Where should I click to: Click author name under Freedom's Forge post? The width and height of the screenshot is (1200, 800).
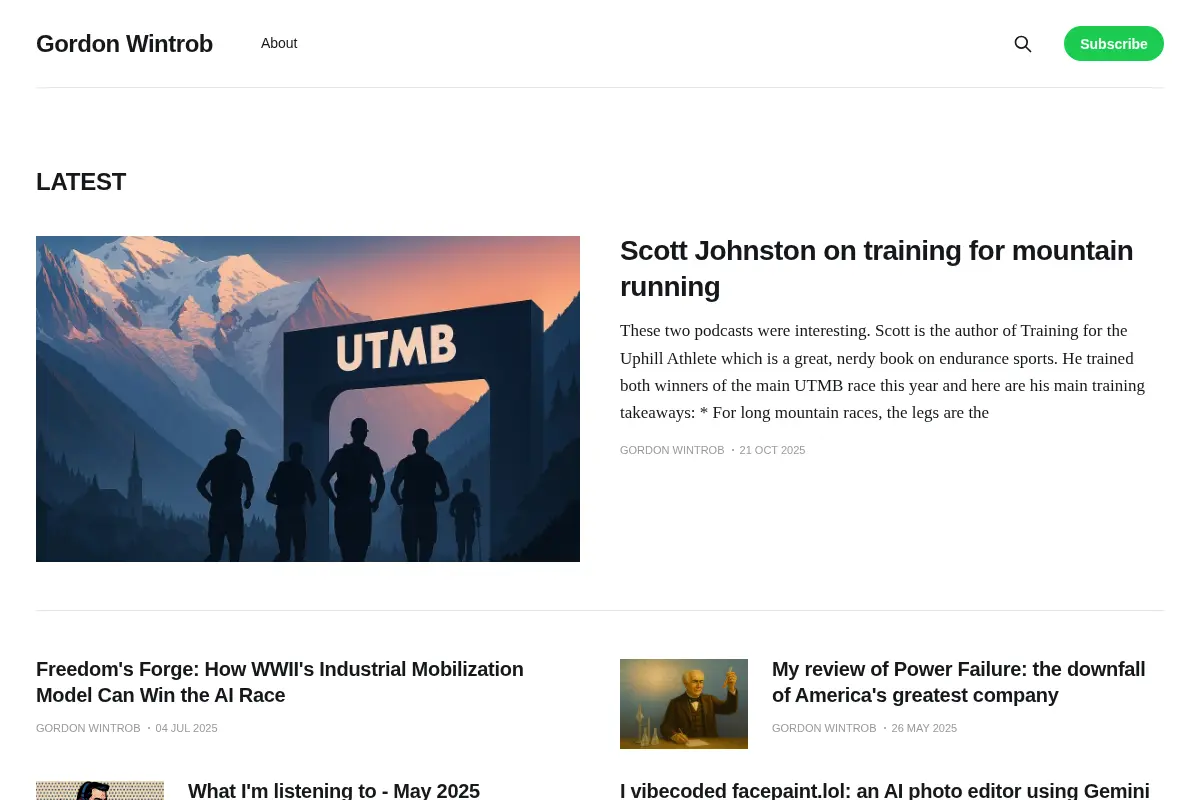[88, 728]
